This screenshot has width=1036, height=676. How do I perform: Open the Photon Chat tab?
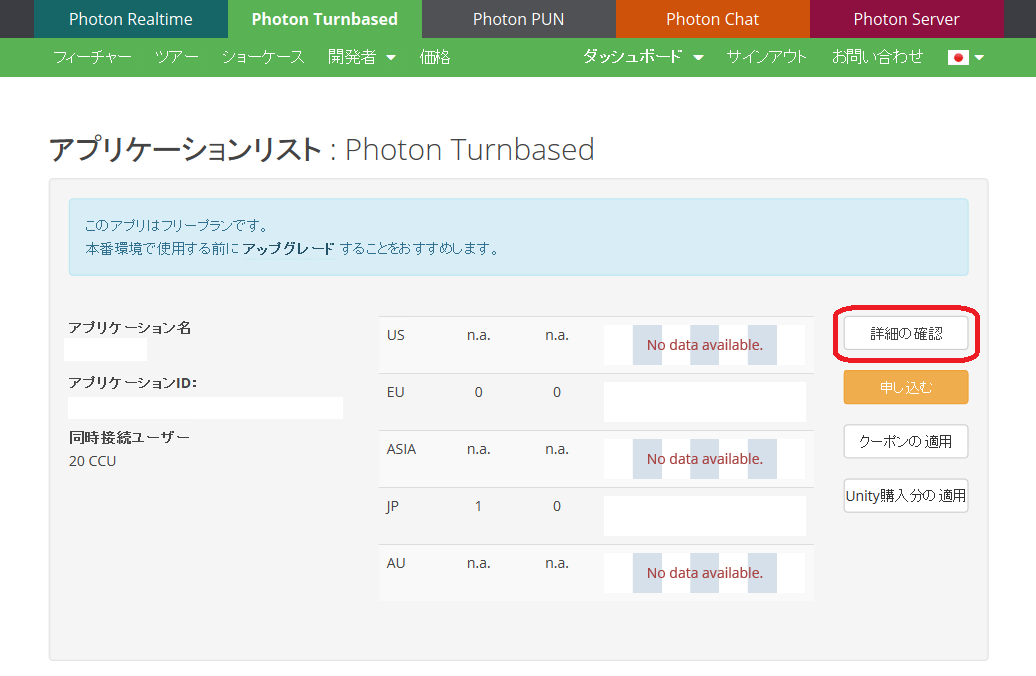(x=712, y=19)
